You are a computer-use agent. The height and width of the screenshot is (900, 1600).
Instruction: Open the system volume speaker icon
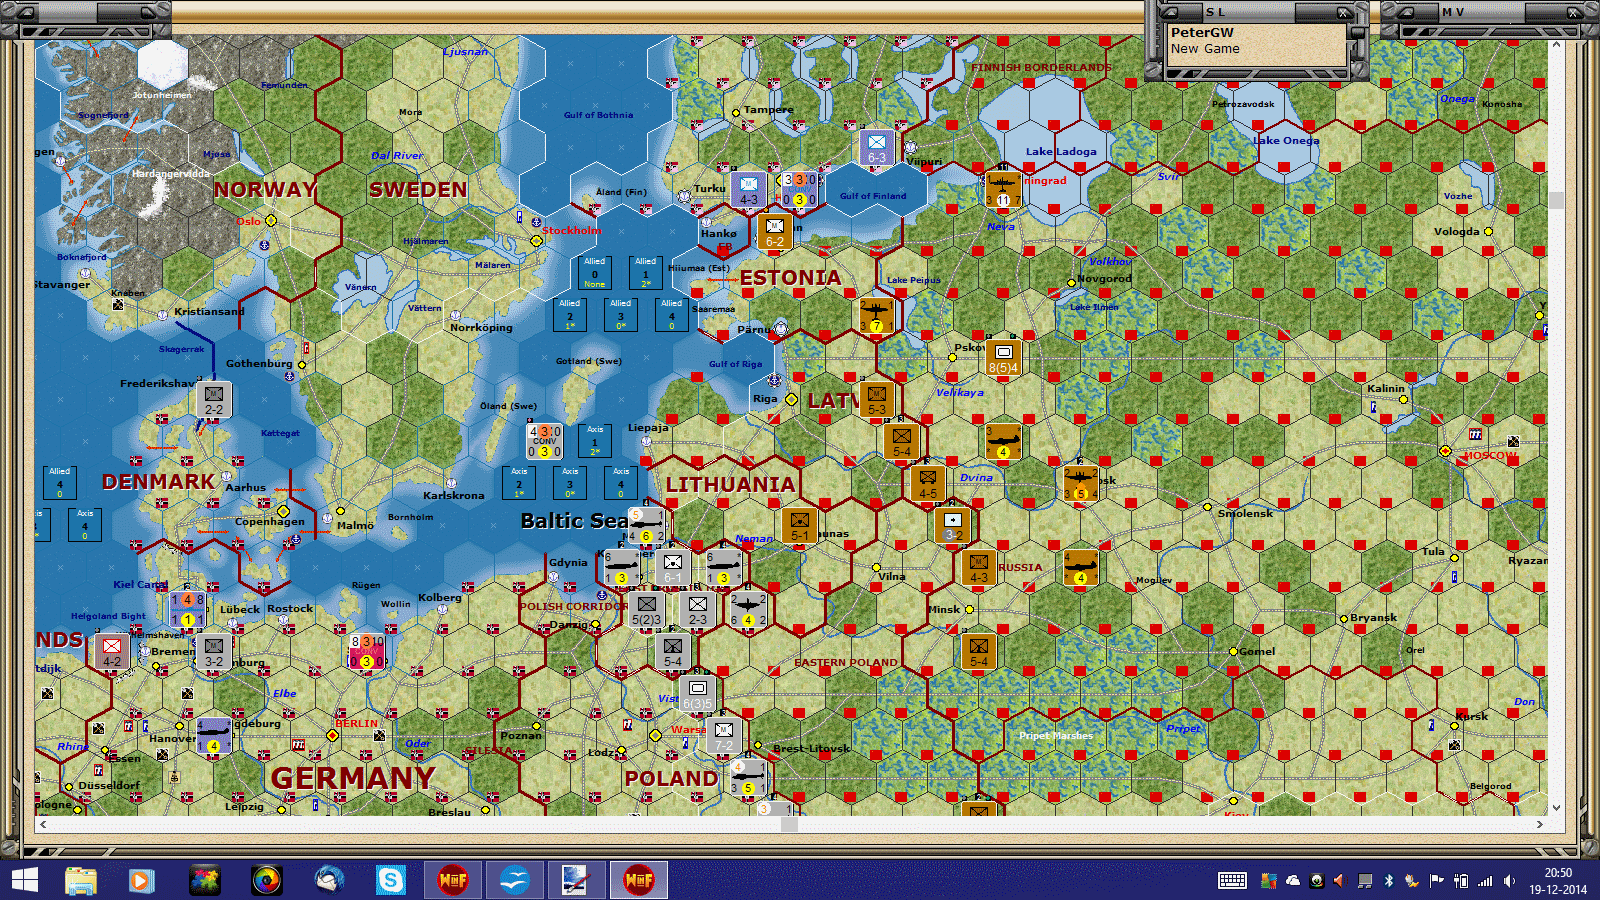[x=1509, y=881]
